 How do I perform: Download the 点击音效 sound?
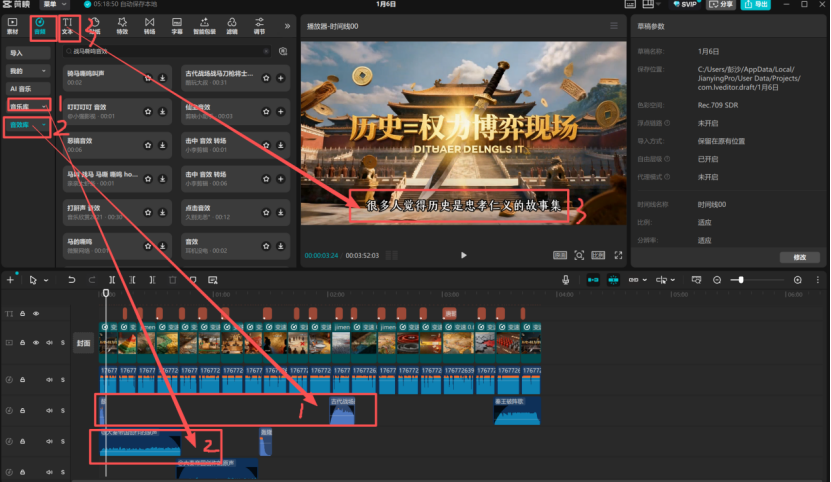(281, 213)
